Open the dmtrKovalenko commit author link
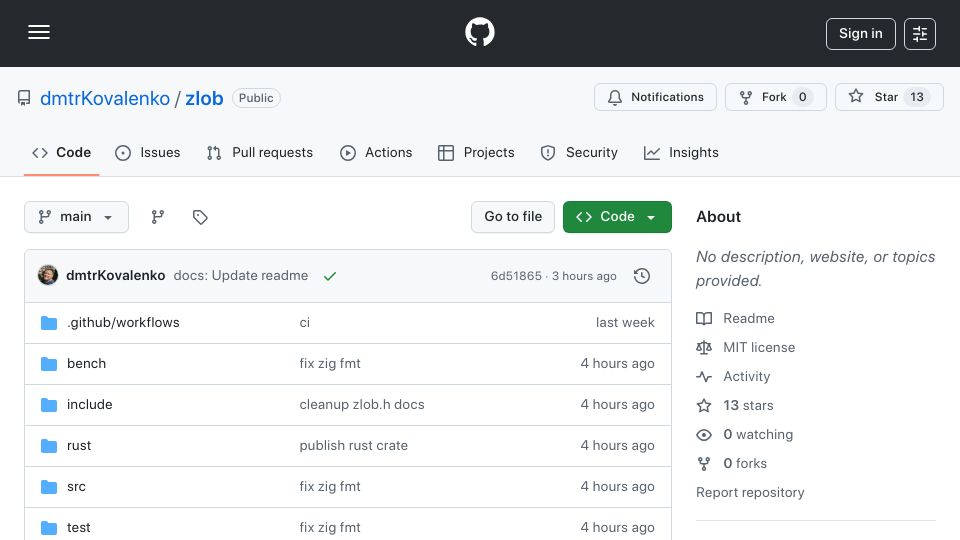The image size is (960, 540). pos(116,276)
